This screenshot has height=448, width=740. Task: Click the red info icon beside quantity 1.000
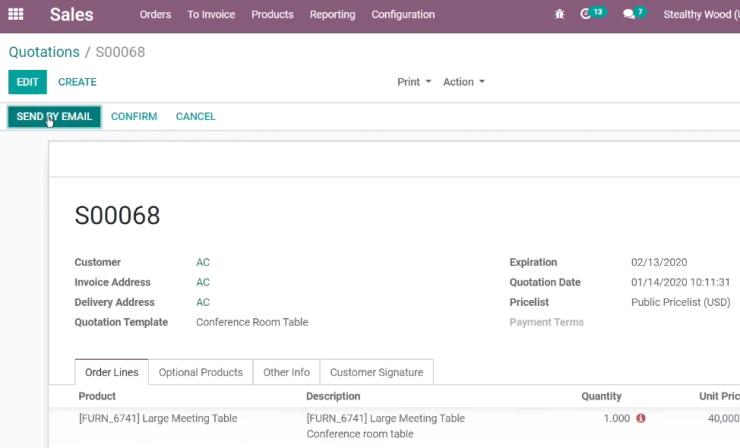tap(640, 418)
